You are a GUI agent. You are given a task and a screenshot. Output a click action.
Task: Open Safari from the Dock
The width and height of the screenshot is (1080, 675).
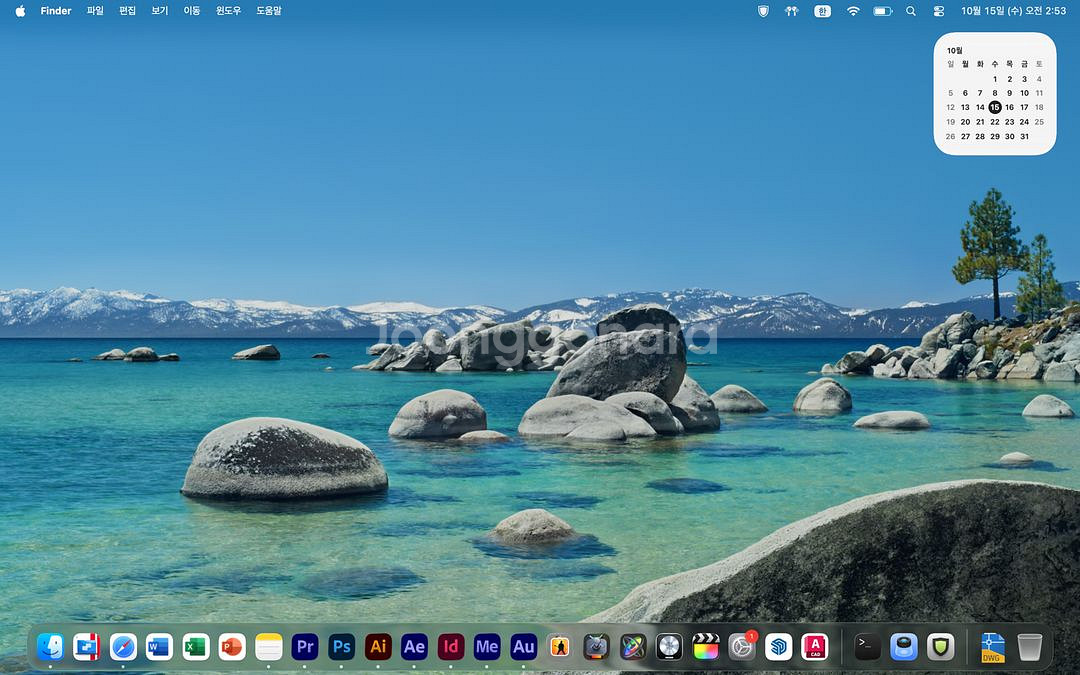[x=122, y=647]
